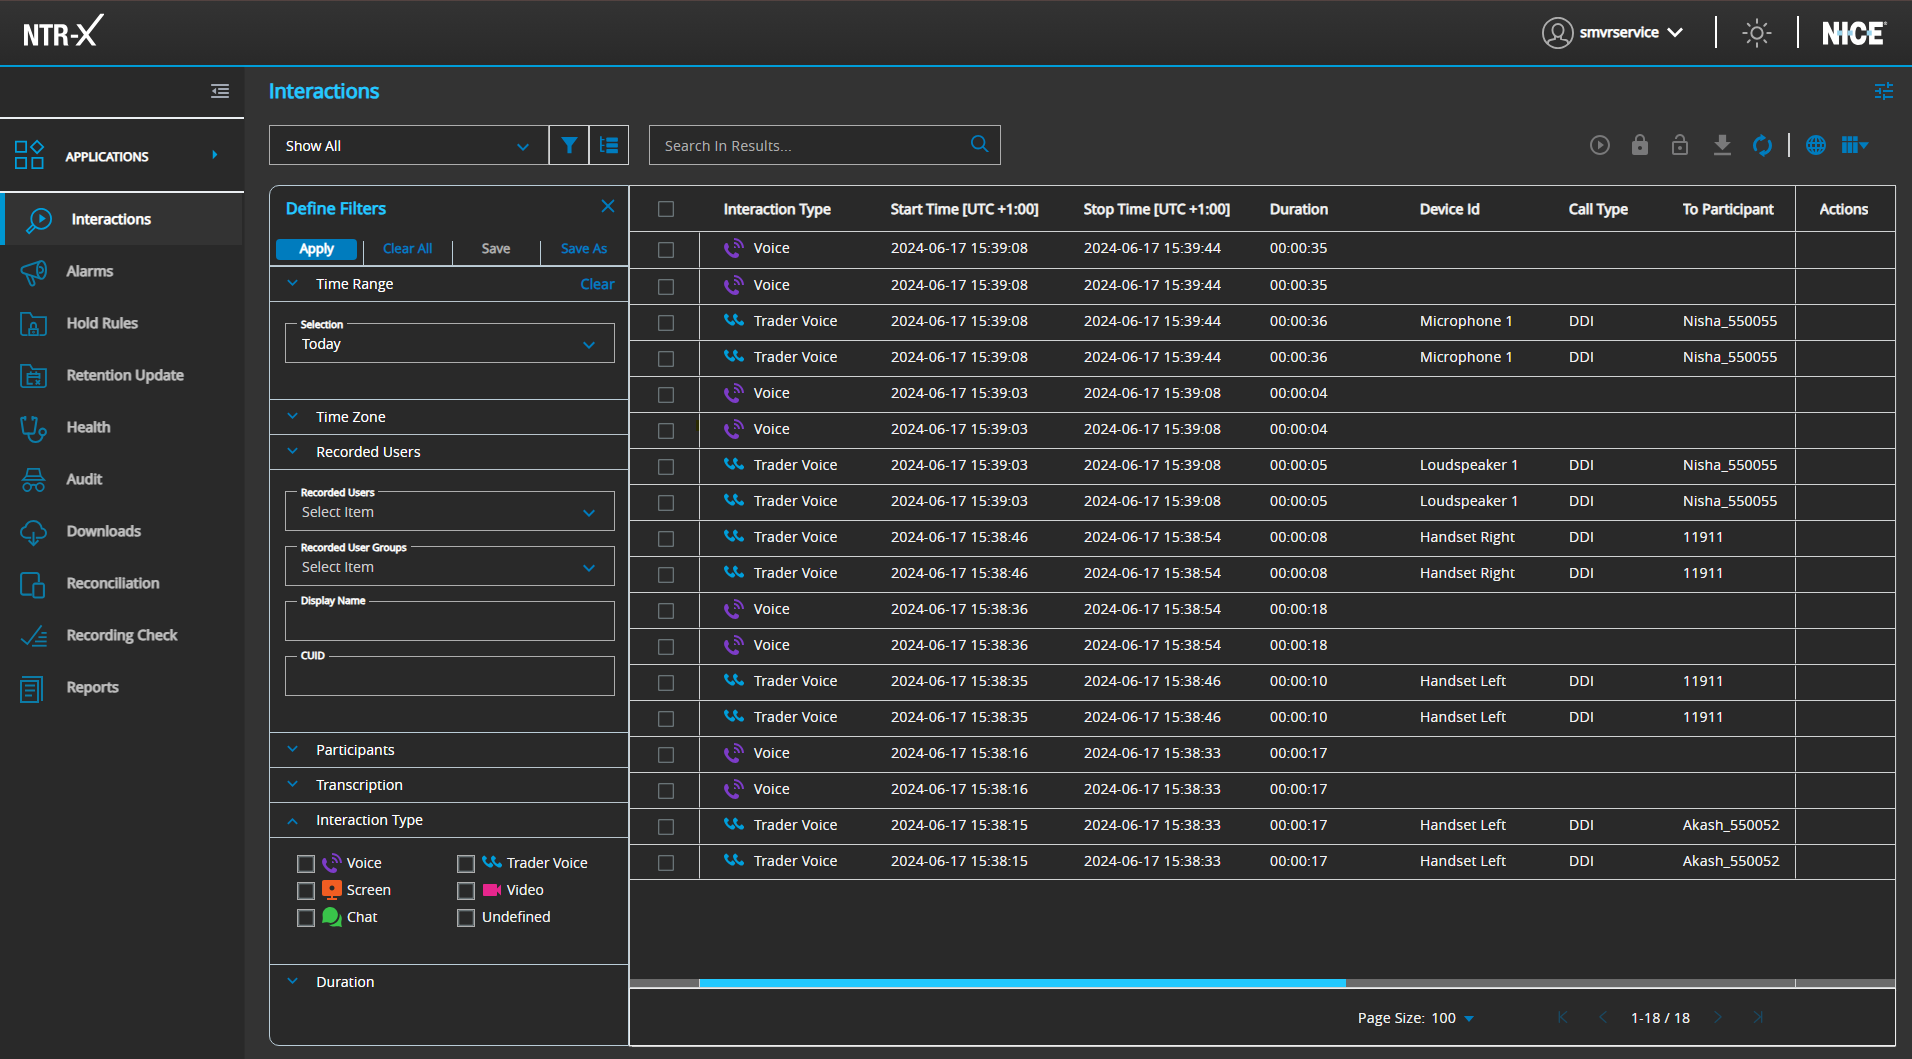Open page settings sliders icon
1912x1059 pixels.
[1884, 91]
